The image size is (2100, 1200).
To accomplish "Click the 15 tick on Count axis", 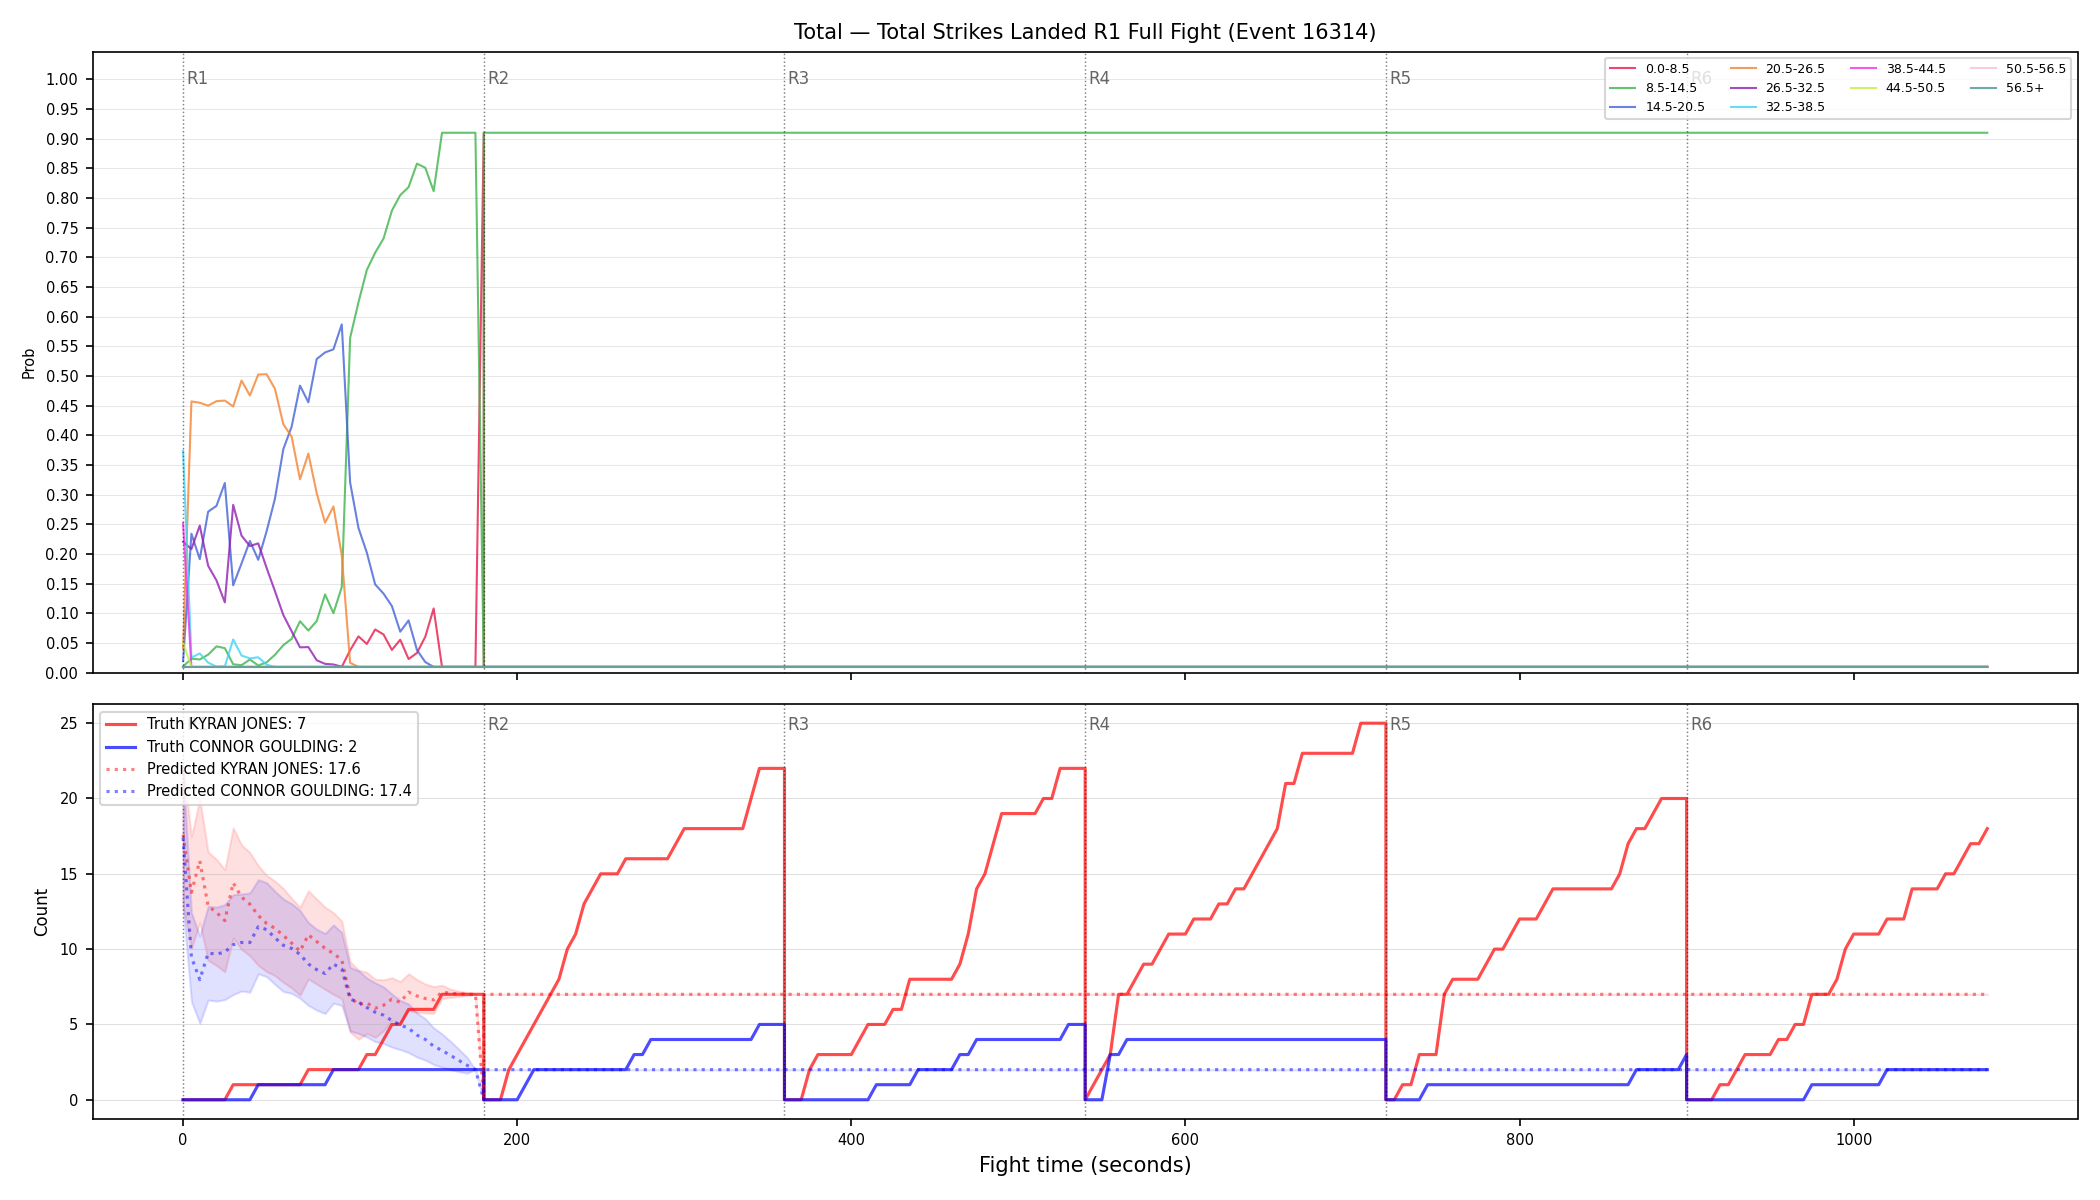I will [x=69, y=874].
